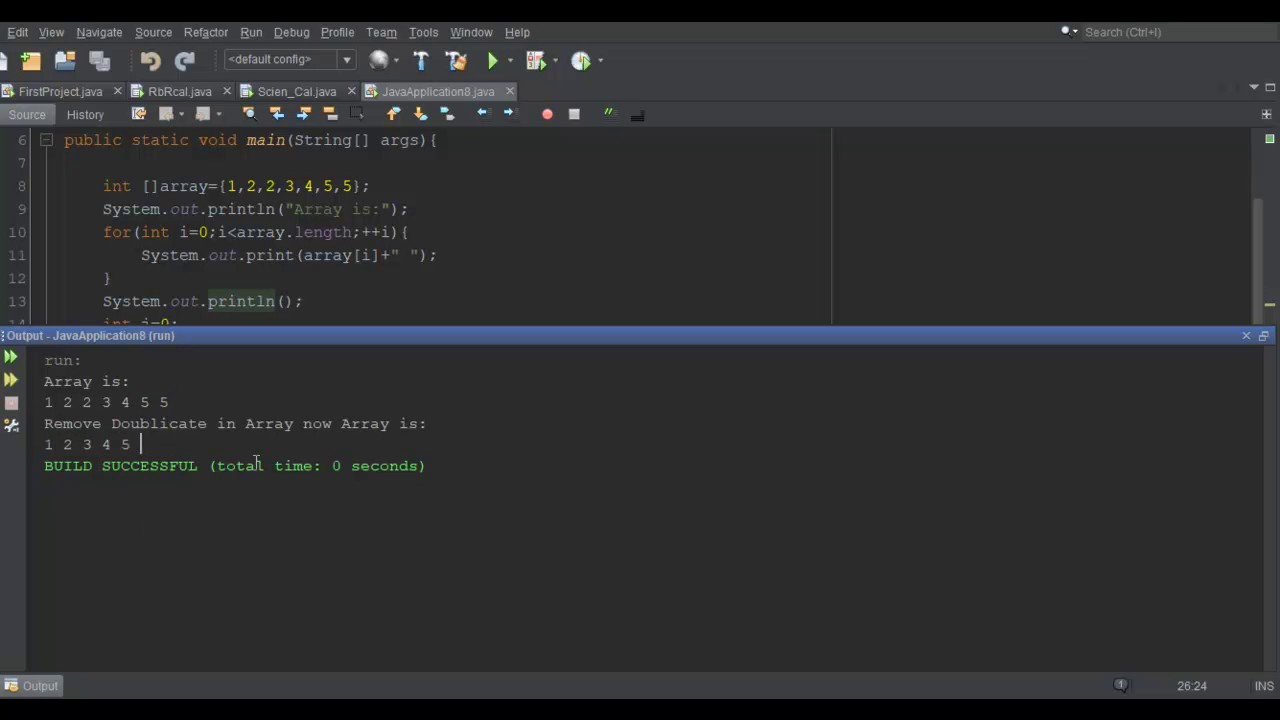Screen dimensions: 1280x720
Task: Collapse the main method code fold
Action: click(46, 140)
